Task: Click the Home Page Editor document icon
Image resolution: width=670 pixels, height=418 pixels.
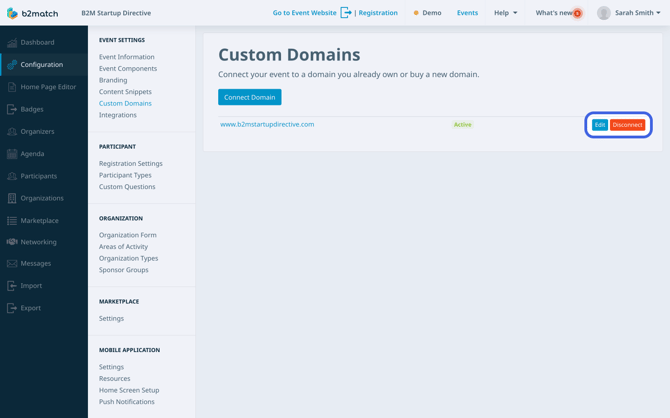Action: 12,87
